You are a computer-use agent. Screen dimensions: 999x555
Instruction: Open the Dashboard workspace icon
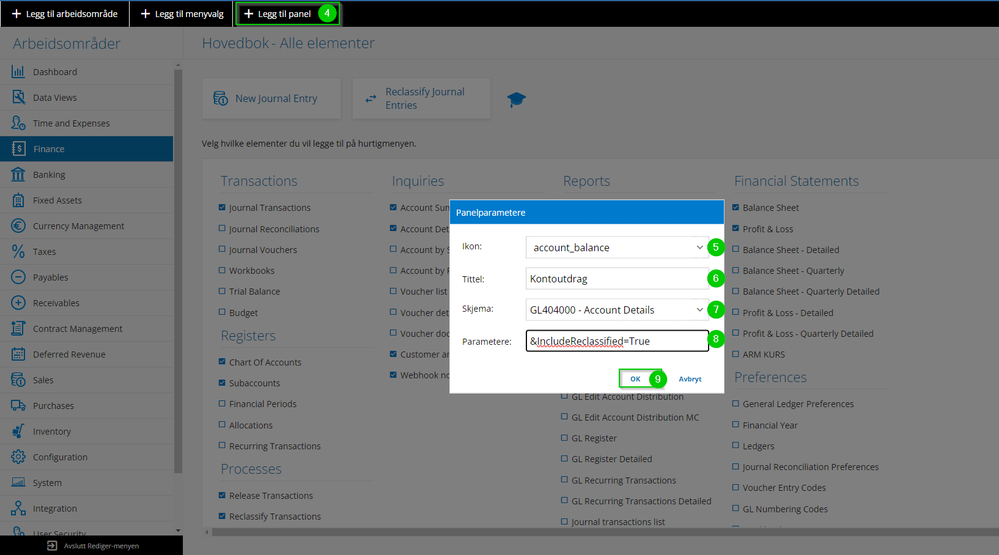pyautogui.click(x=18, y=72)
